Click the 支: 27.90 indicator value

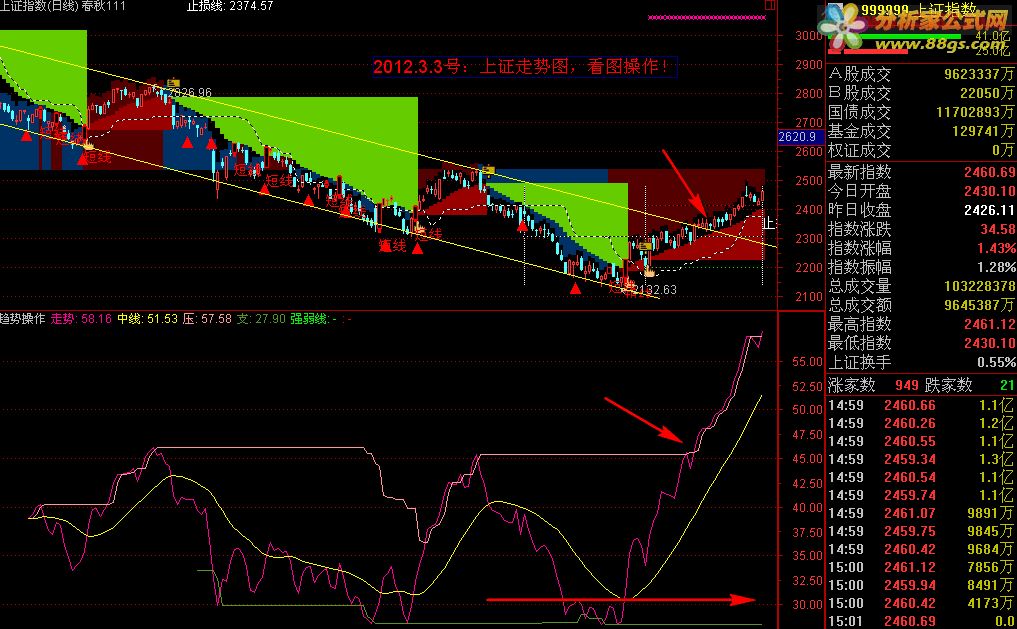261,319
